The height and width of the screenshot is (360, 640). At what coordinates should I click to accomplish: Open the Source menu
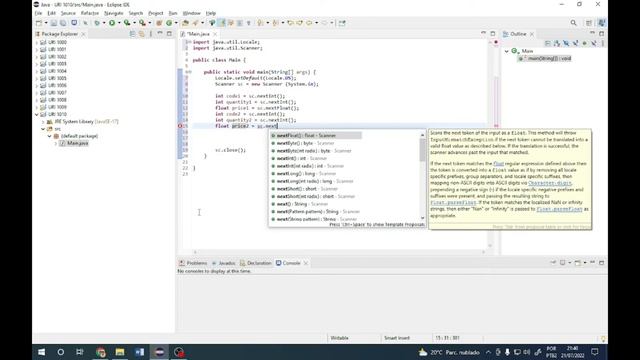[68, 13]
